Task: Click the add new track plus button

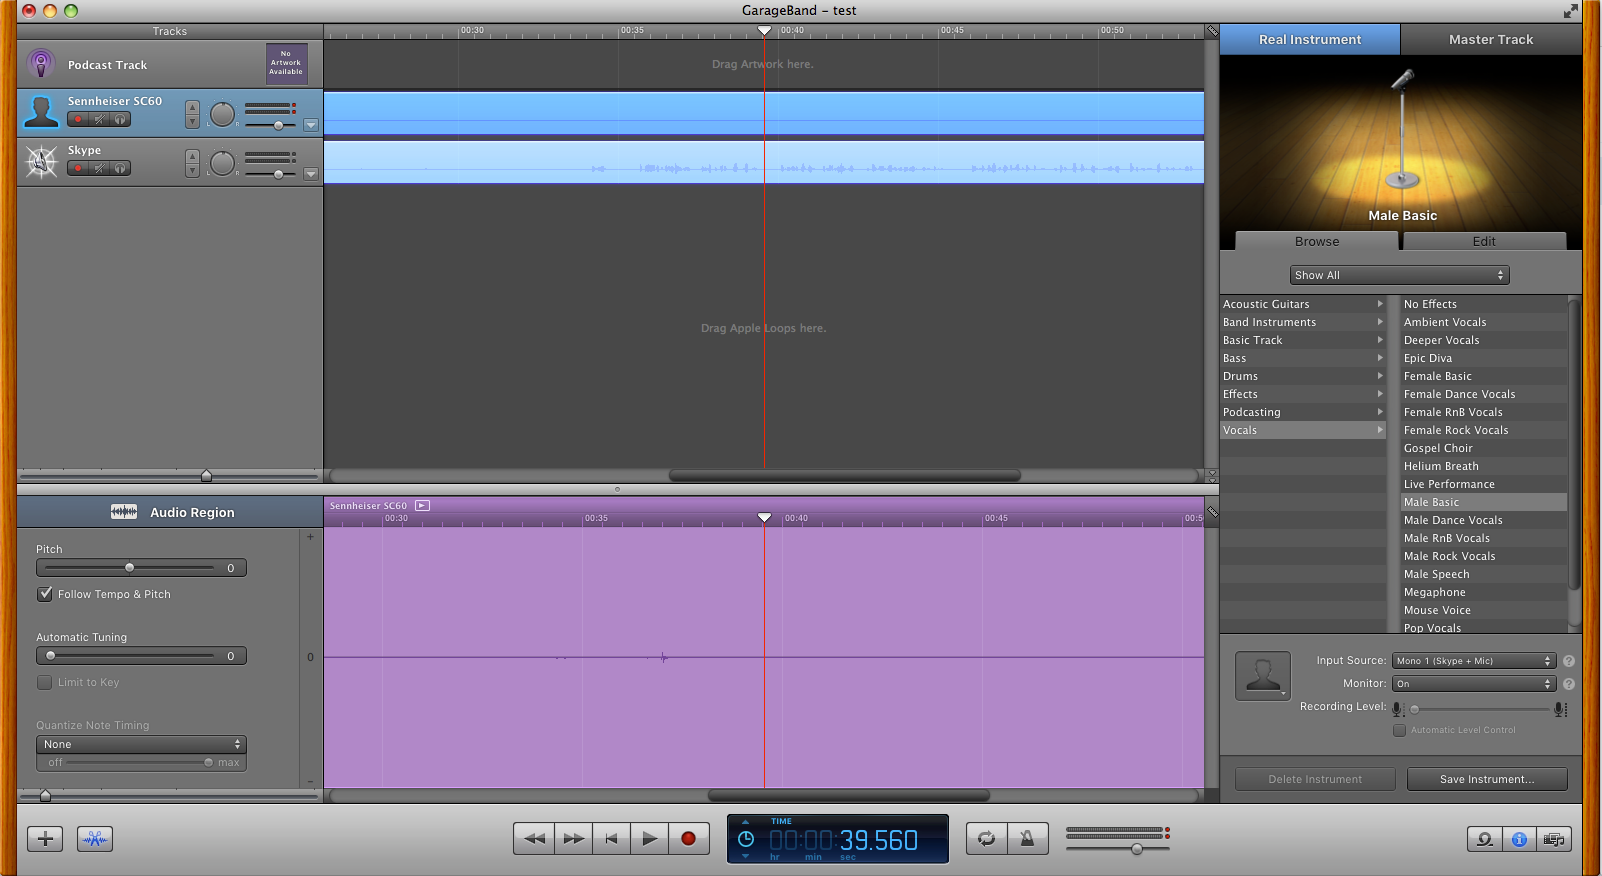Action: click(x=45, y=839)
